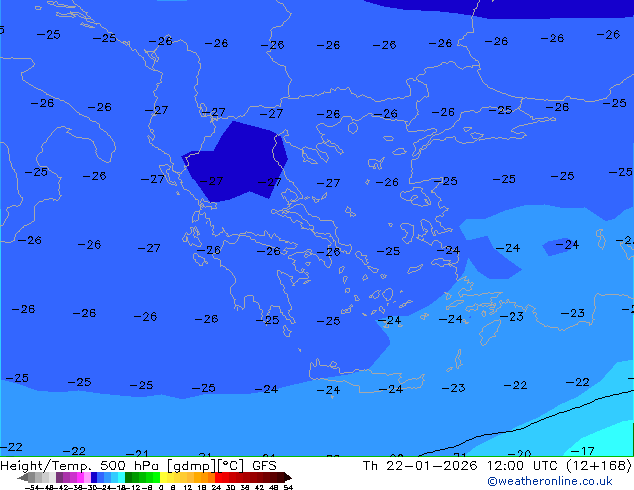The height and width of the screenshot is (490, 634).
Task: Click the Height/Temp. 500 hPa title text
Action: (80, 466)
